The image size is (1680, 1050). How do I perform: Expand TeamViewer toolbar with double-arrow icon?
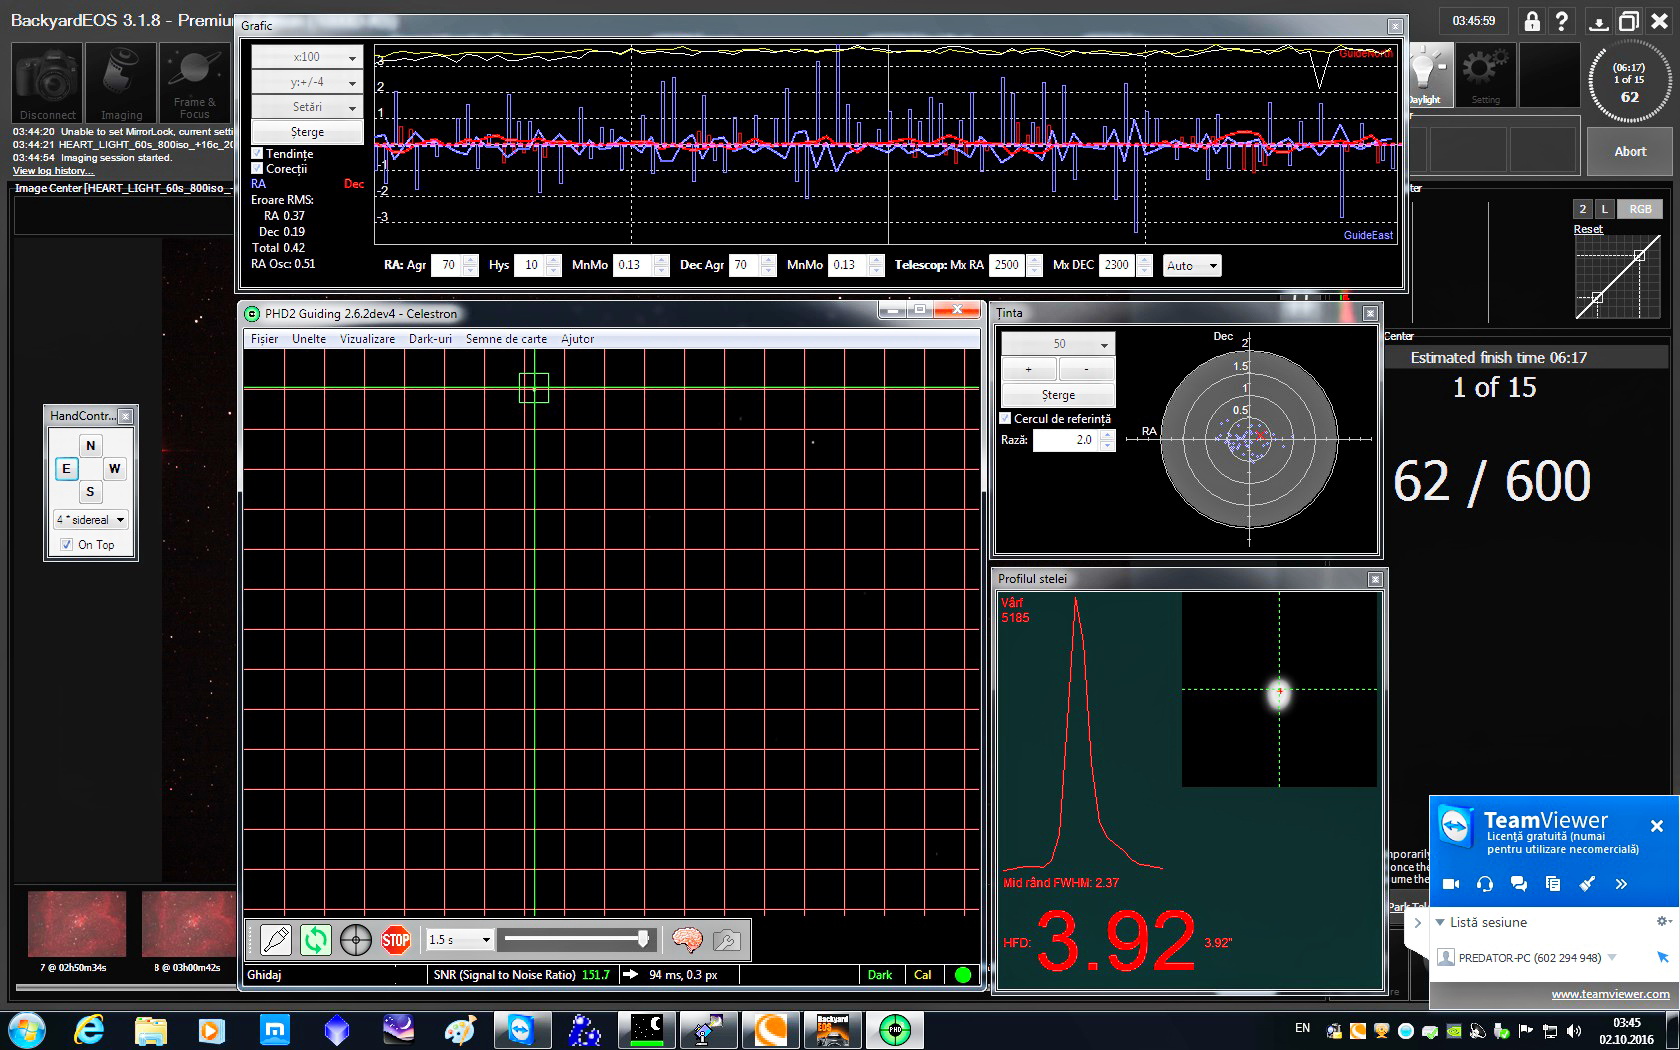(x=1621, y=884)
